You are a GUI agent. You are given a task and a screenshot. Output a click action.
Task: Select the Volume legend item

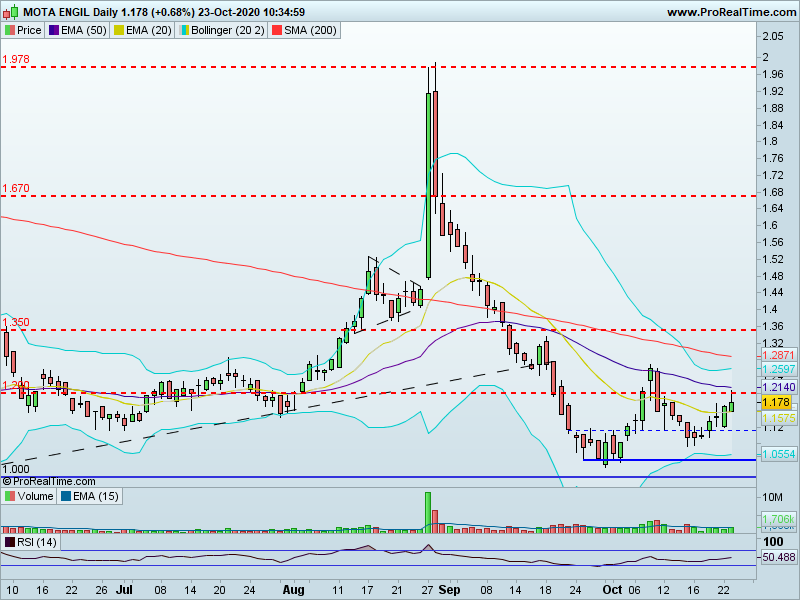pyautogui.click(x=29, y=496)
